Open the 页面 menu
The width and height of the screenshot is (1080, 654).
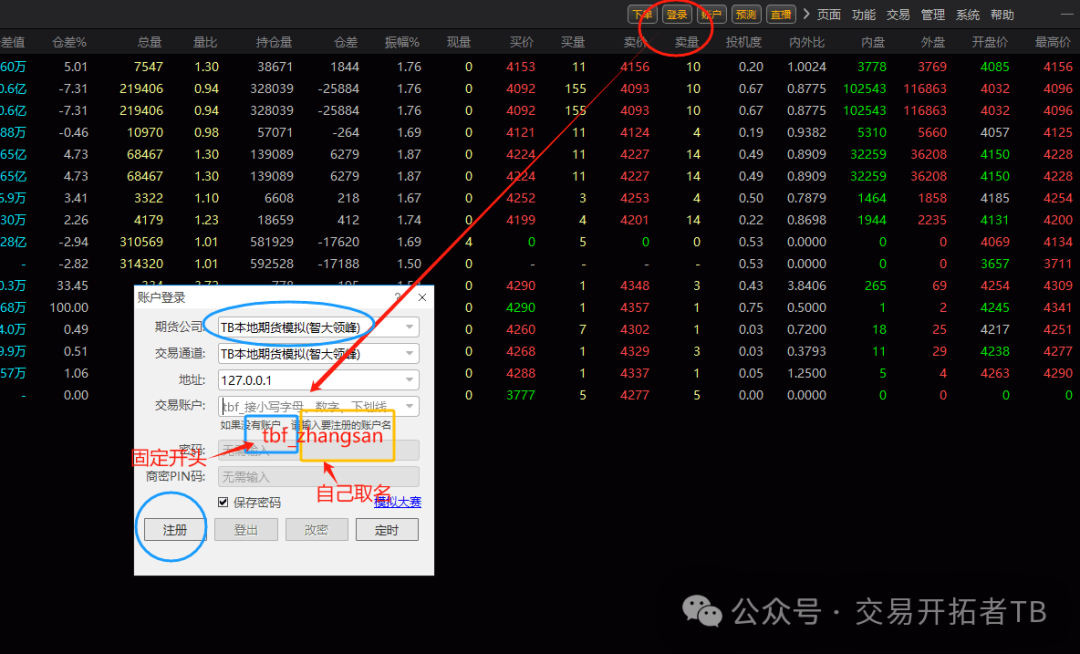pyautogui.click(x=829, y=14)
